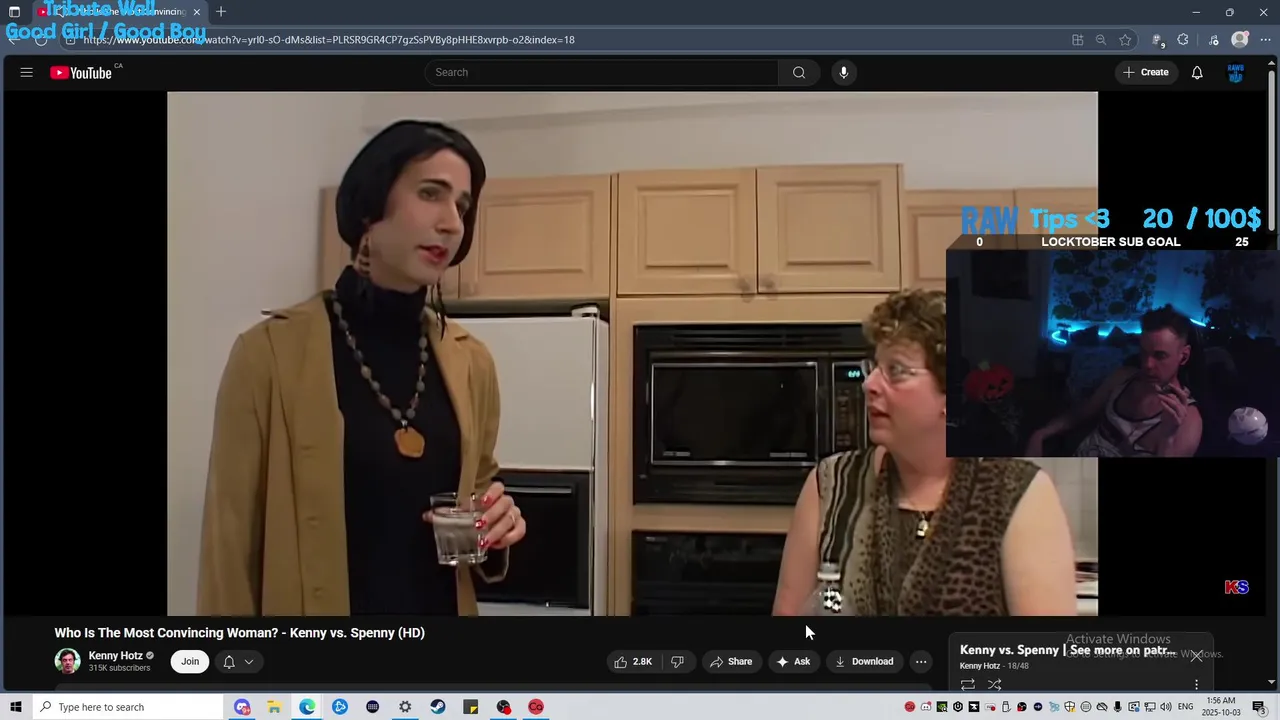Open browser tab actions menu

point(14,12)
